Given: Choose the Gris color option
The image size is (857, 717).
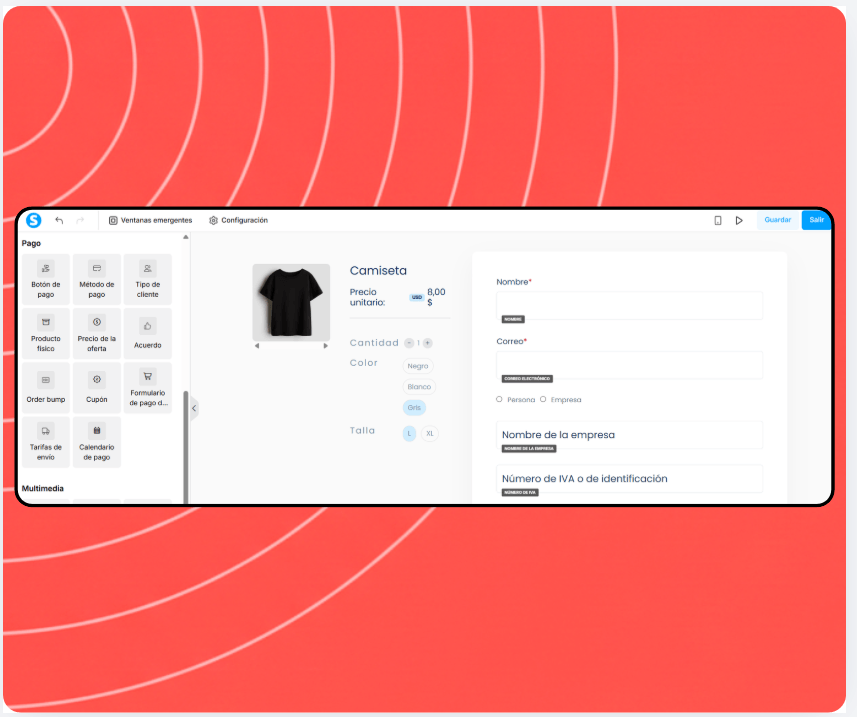Looking at the screenshot, I should tap(414, 407).
